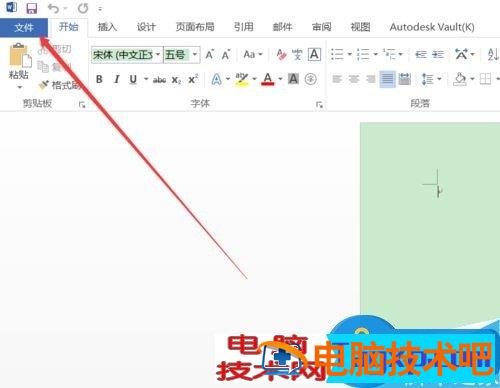Click the Enclose Characters circled icon

point(310,79)
